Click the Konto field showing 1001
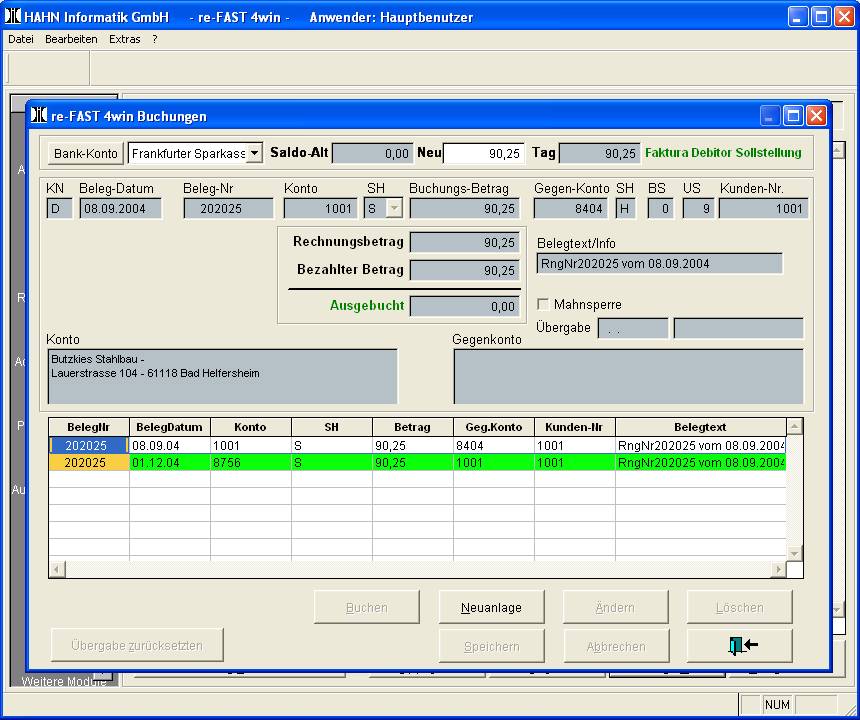Viewport: 860px width, 720px height. (320, 209)
